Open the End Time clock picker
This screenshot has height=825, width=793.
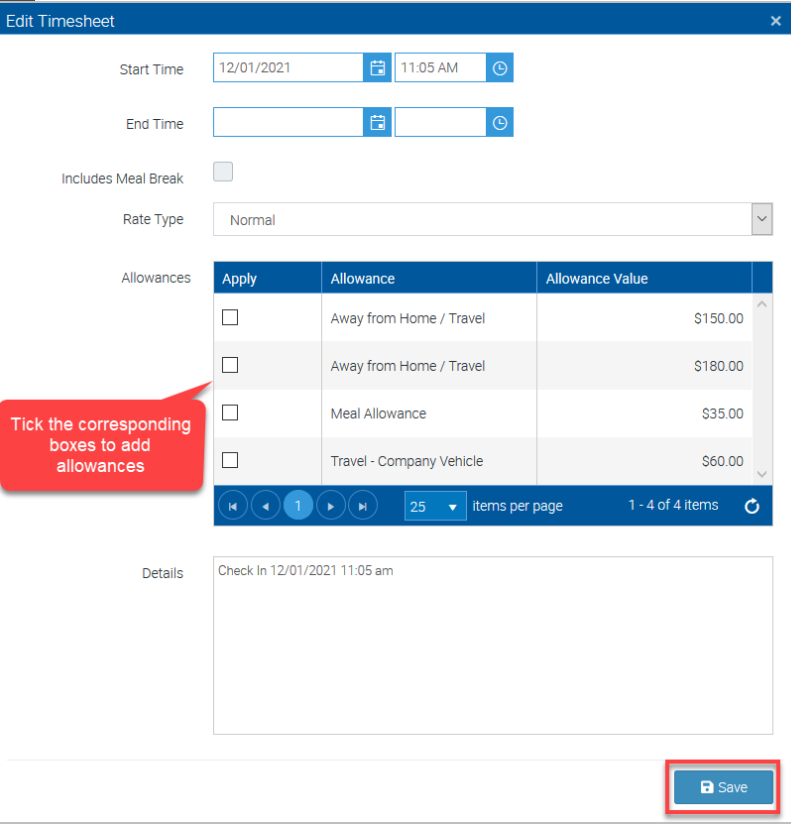pos(500,123)
